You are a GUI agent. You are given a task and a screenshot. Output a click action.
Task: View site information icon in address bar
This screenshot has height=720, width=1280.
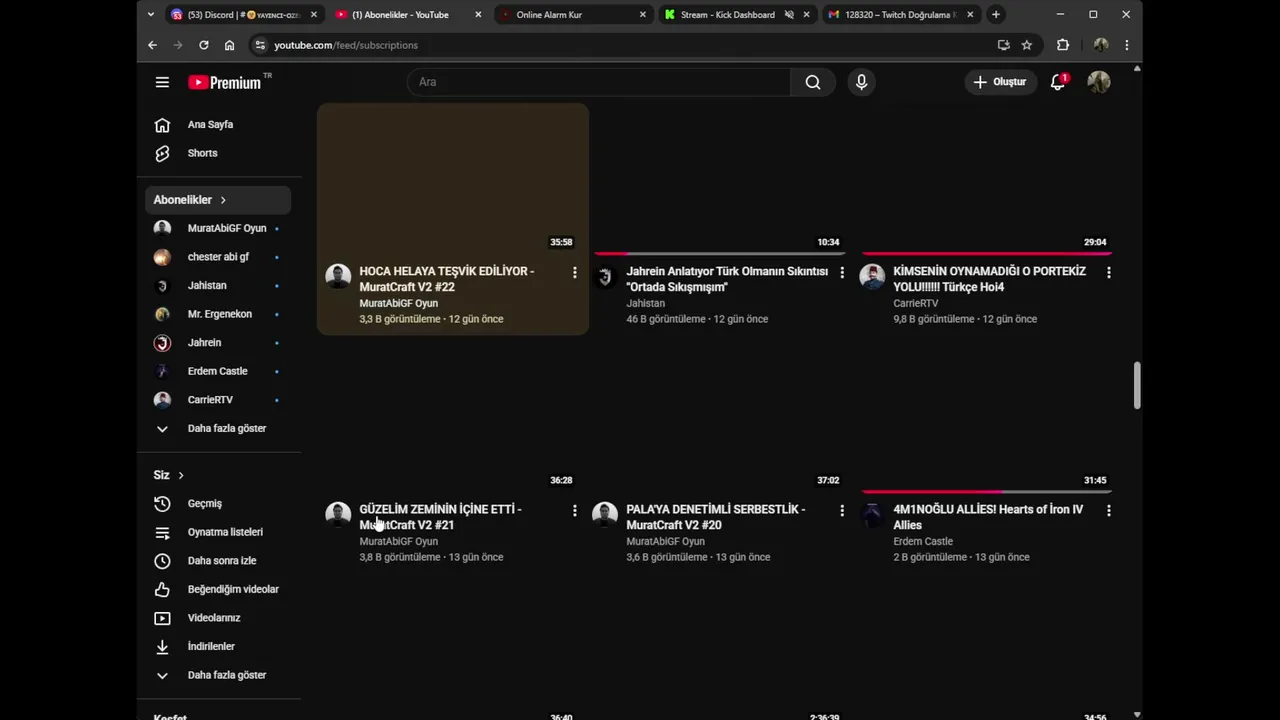(x=260, y=45)
